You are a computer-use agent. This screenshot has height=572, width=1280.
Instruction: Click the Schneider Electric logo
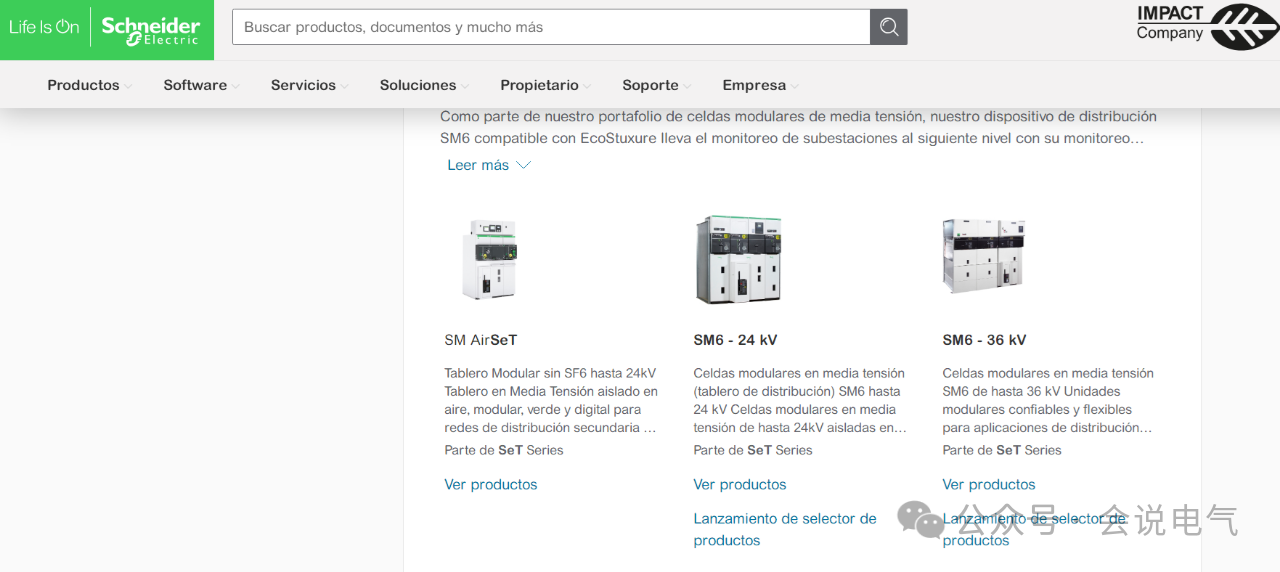(x=150, y=29)
